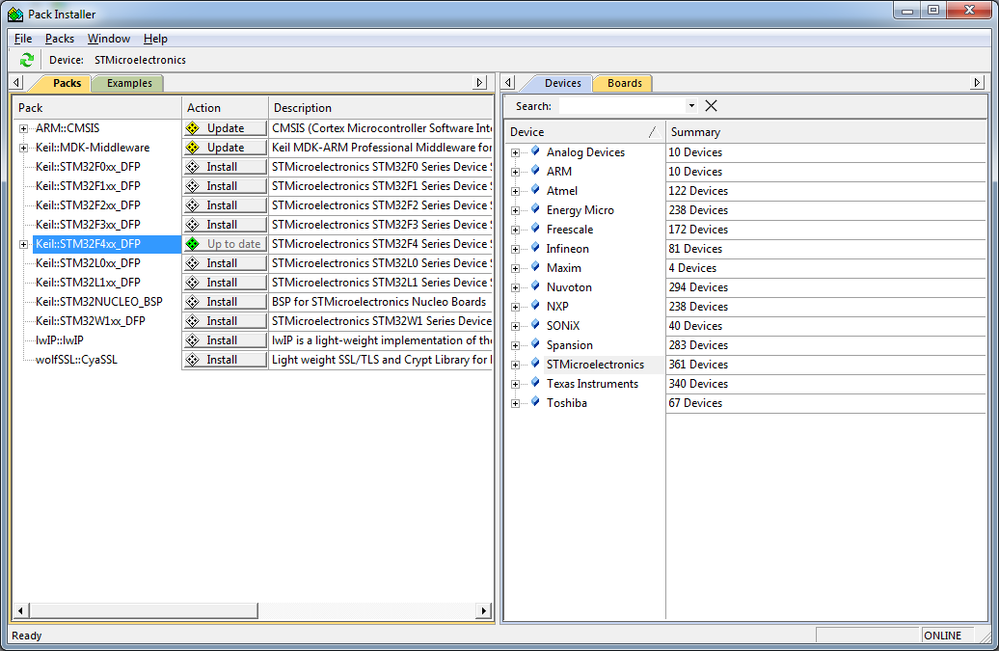Click the Pack column header
Image resolution: width=999 pixels, height=651 pixels.
(x=97, y=108)
